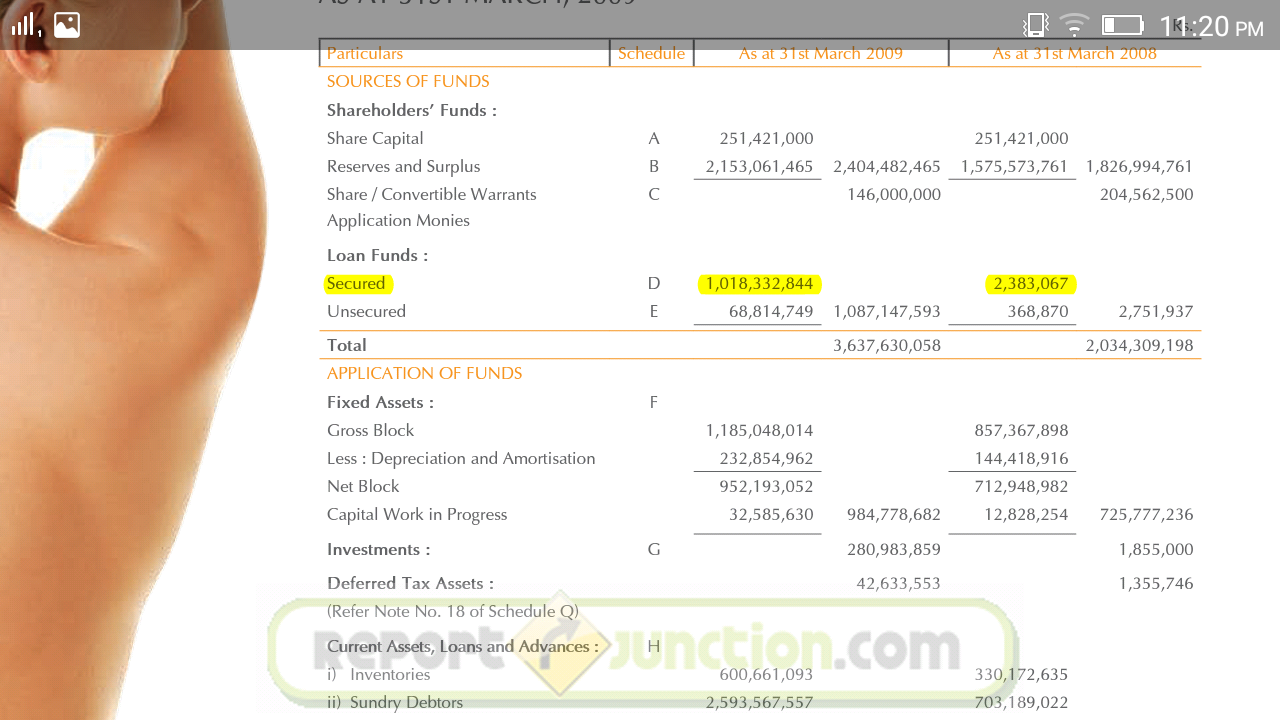Click investments value 1,855,000
The height and width of the screenshot is (720, 1280).
point(1156,549)
